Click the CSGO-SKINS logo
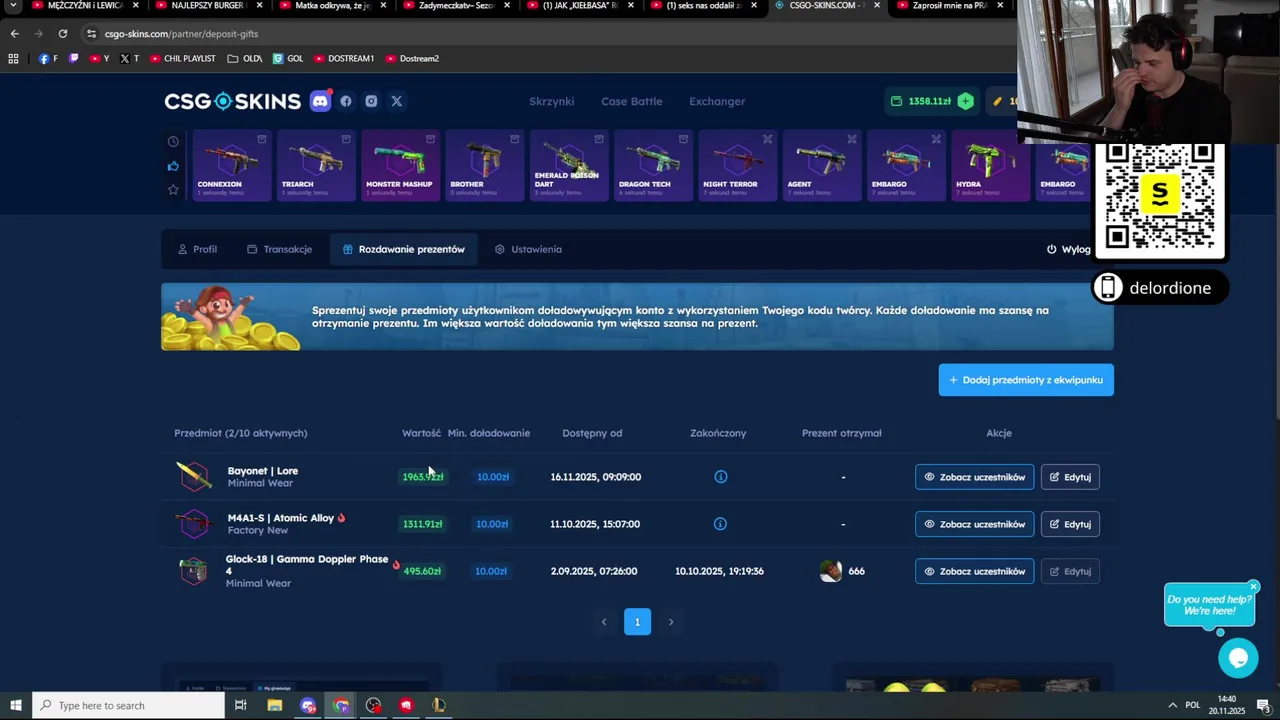This screenshot has width=1280, height=720. tap(232, 101)
